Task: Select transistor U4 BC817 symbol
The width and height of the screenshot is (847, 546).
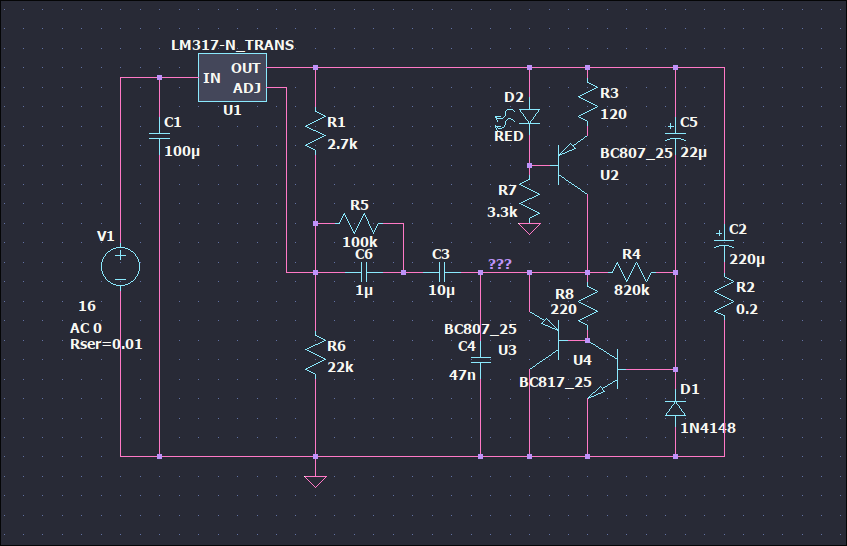Action: pos(602,370)
